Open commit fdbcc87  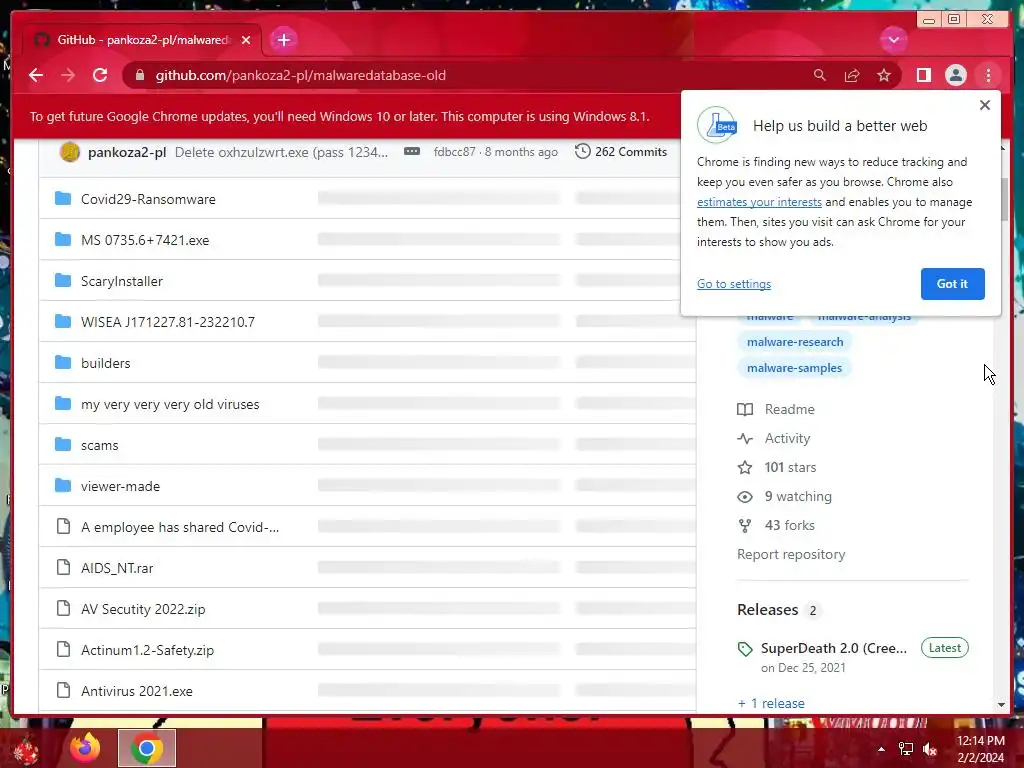tap(455, 152)
